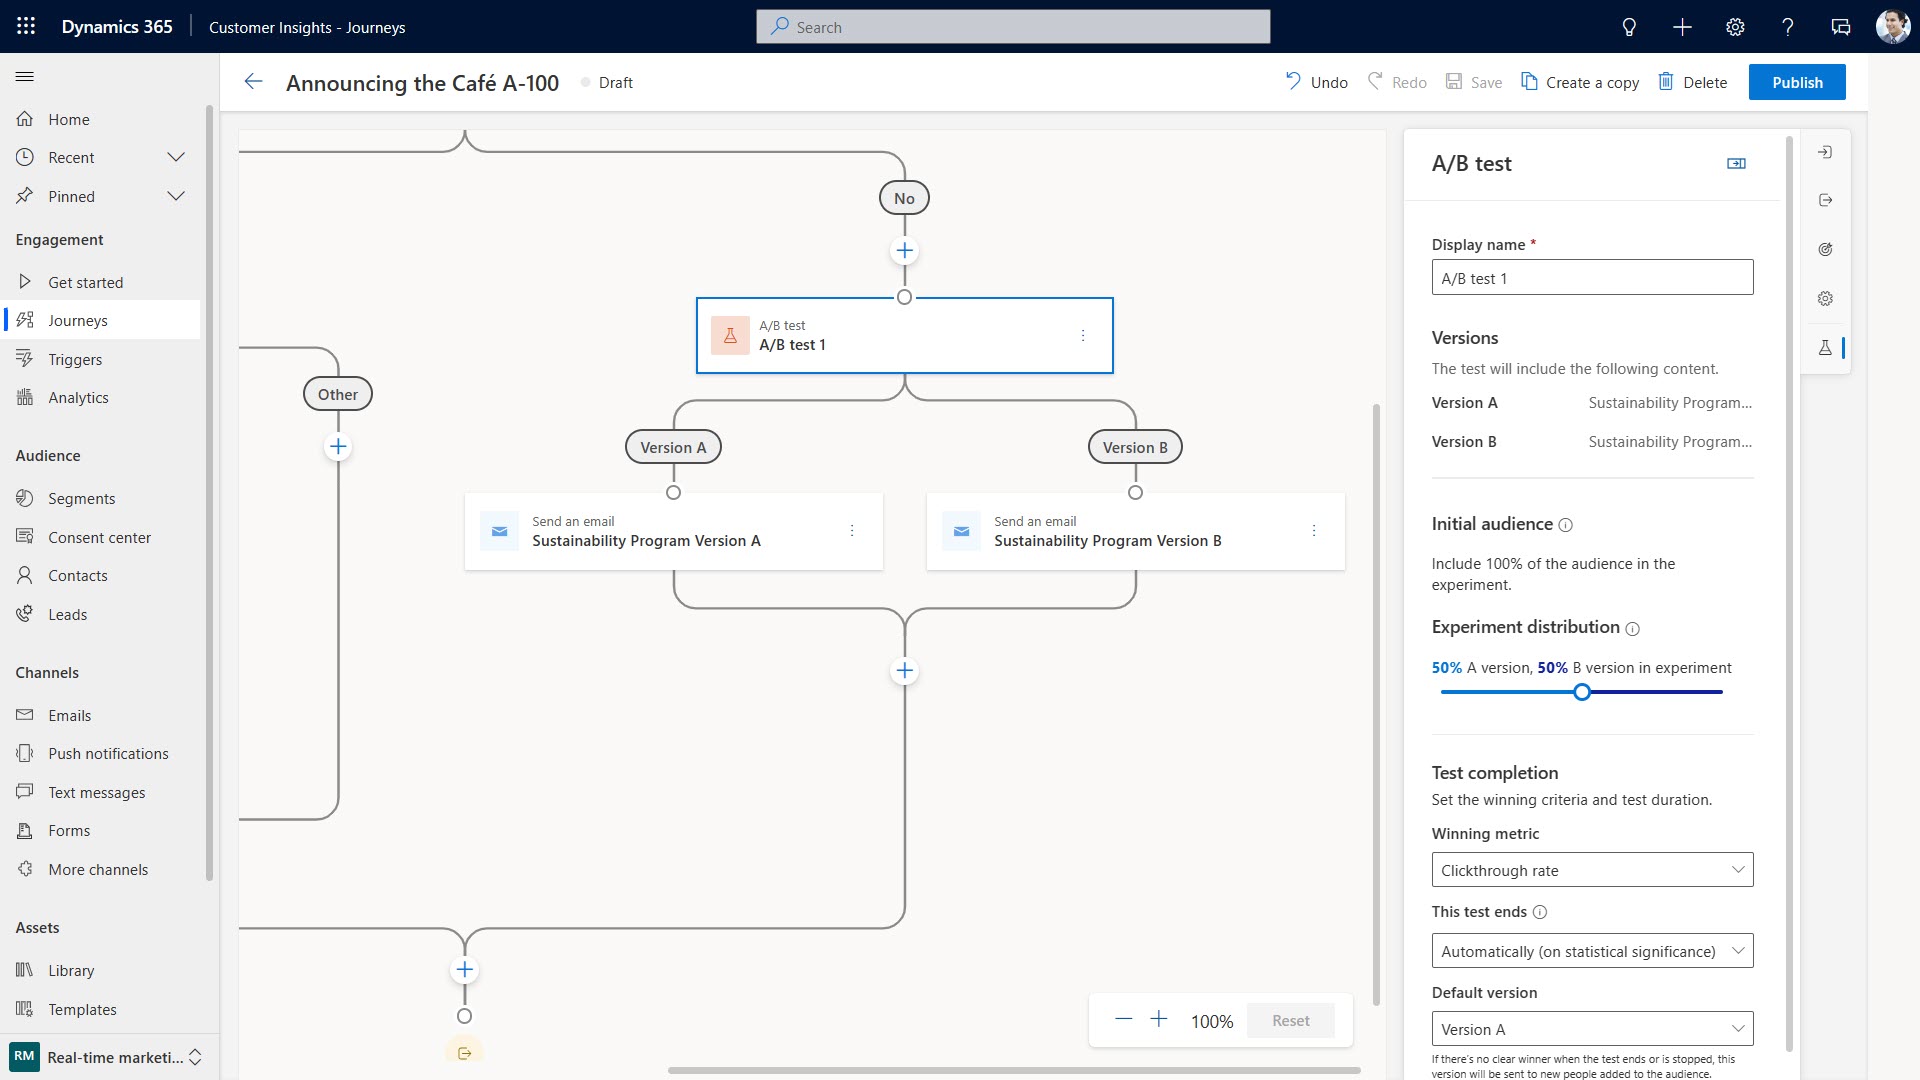
Task: Switch to Templates under Assets
Action: click(x=84, y=1009)
